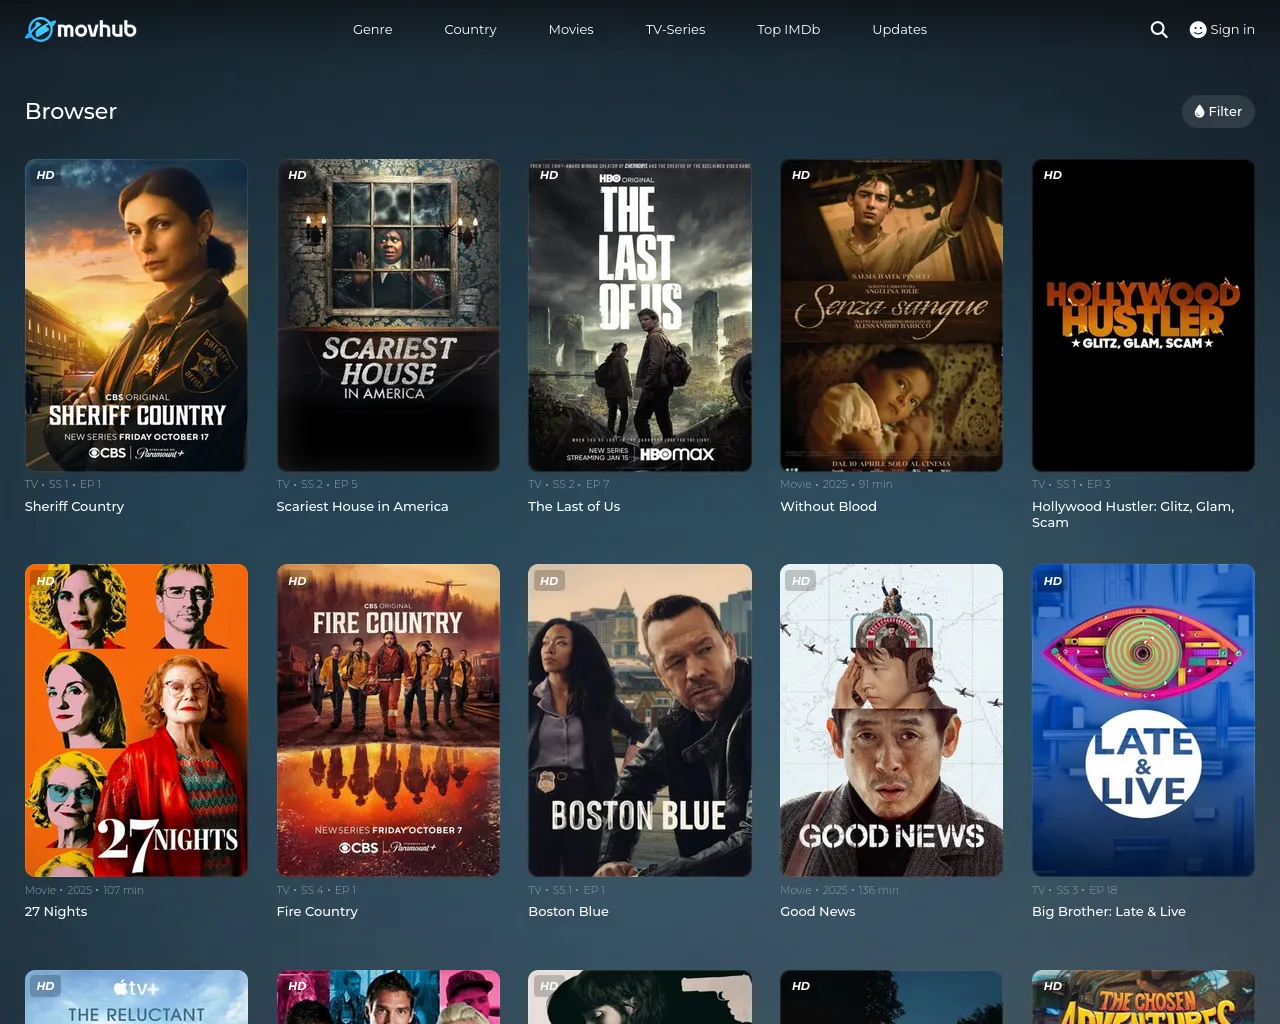The width and height of the screenshot is (1280, 1024).
Task: Click the HD badge on Fire Country
Action: coord(298,581)
